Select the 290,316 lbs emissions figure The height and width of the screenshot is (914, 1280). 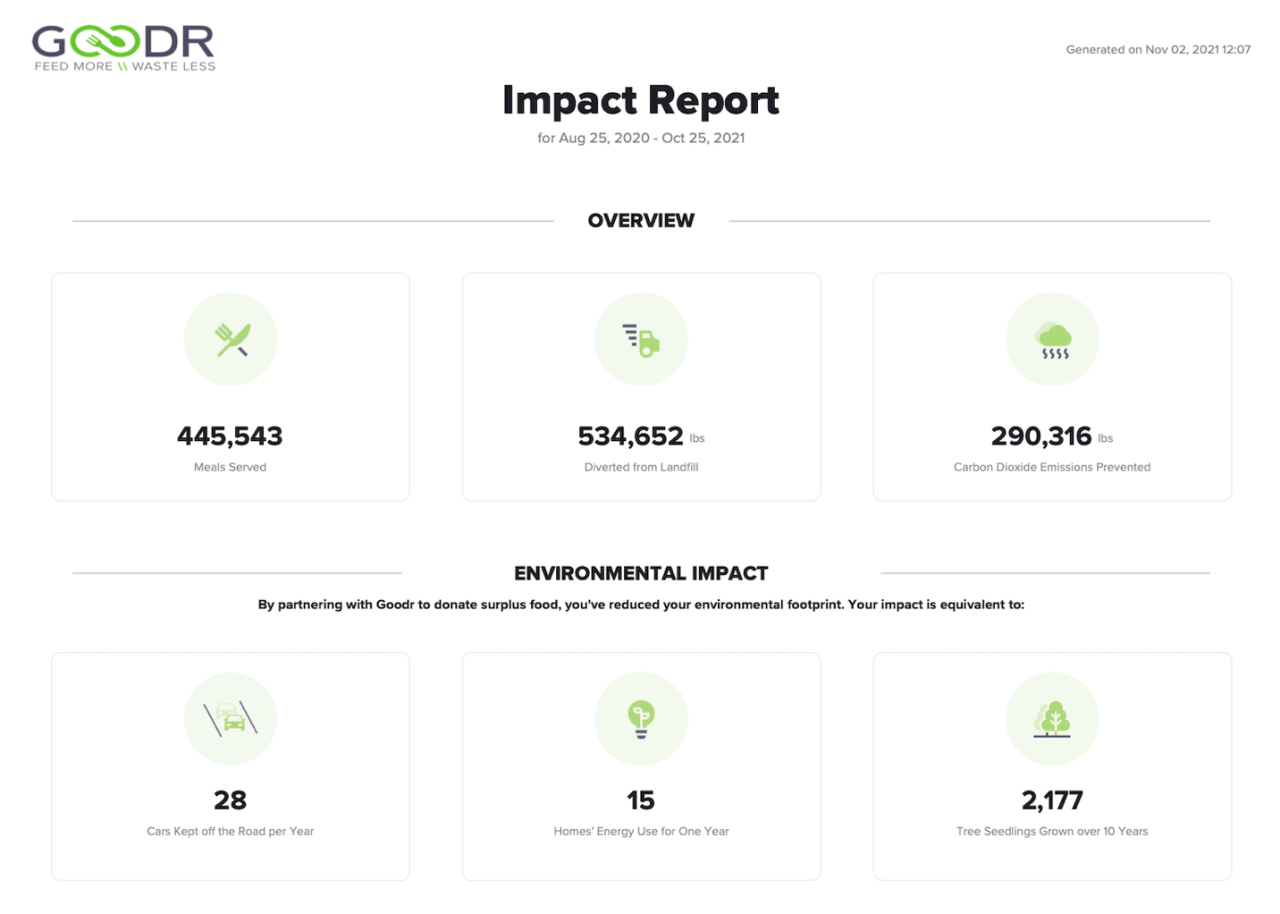tap(1052, 436)
